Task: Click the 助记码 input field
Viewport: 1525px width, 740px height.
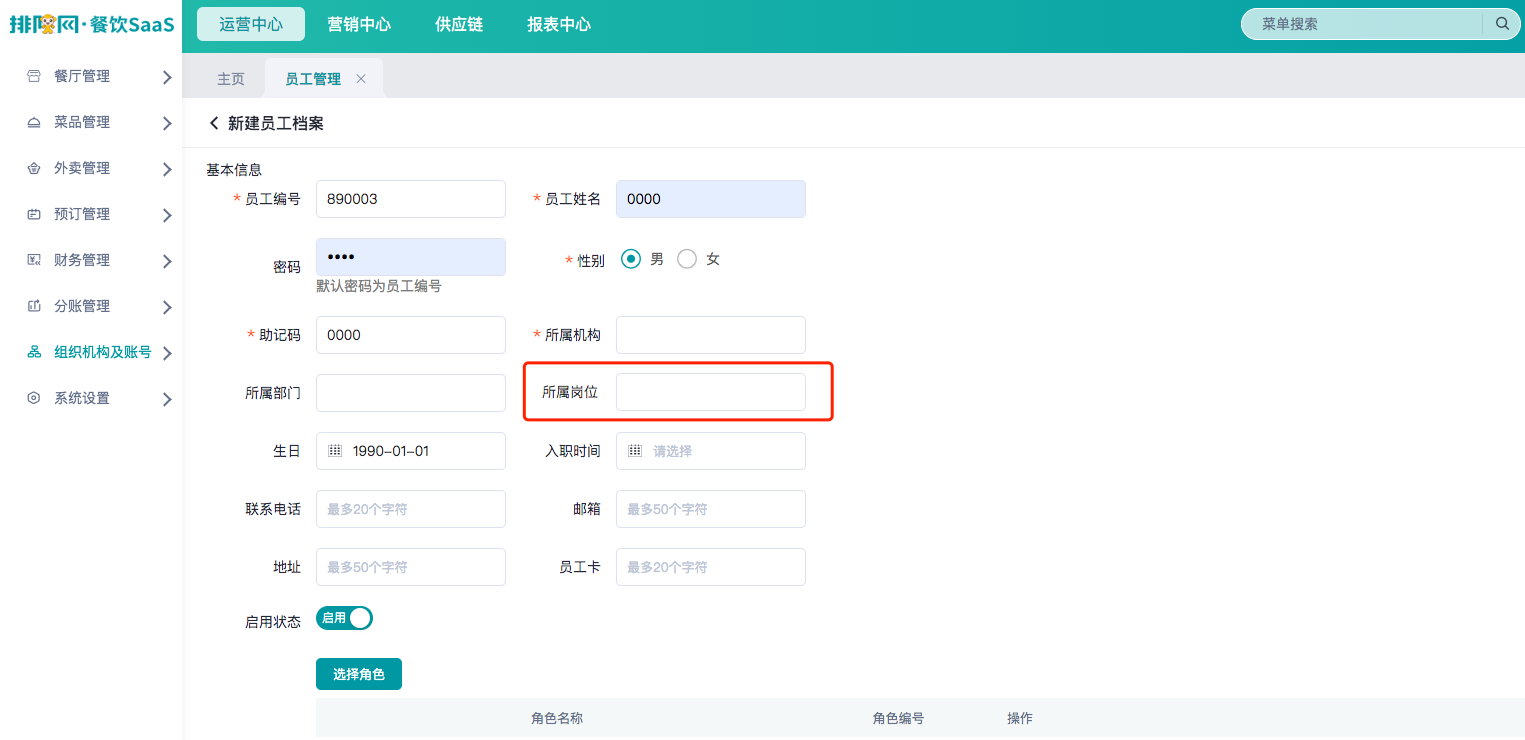Action: [x=411, y=335]
